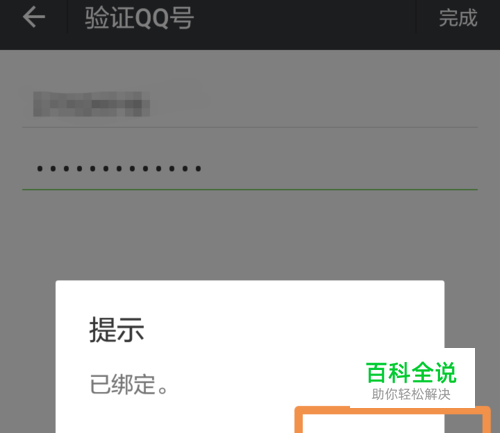Click the last password dot
The image size is (500, 433).
198,169
